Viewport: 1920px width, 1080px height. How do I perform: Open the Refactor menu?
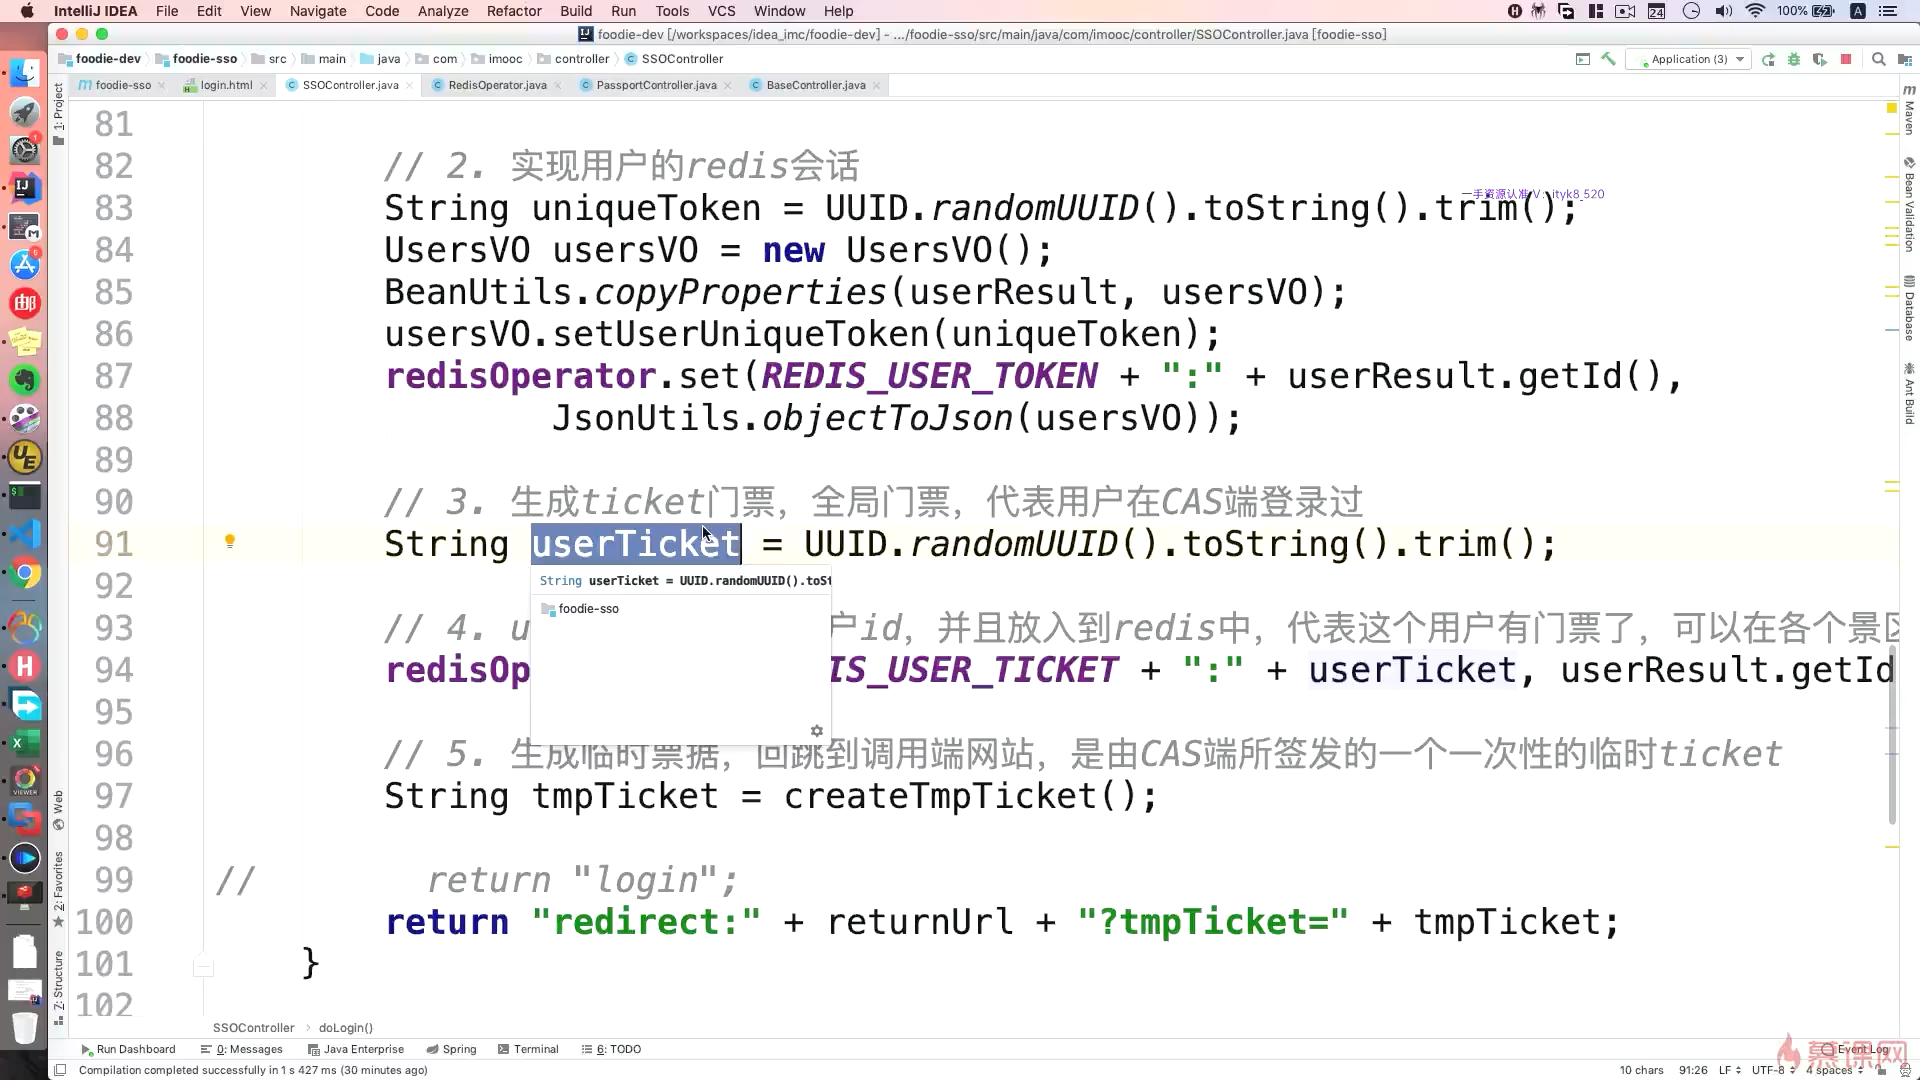[513, 11]
